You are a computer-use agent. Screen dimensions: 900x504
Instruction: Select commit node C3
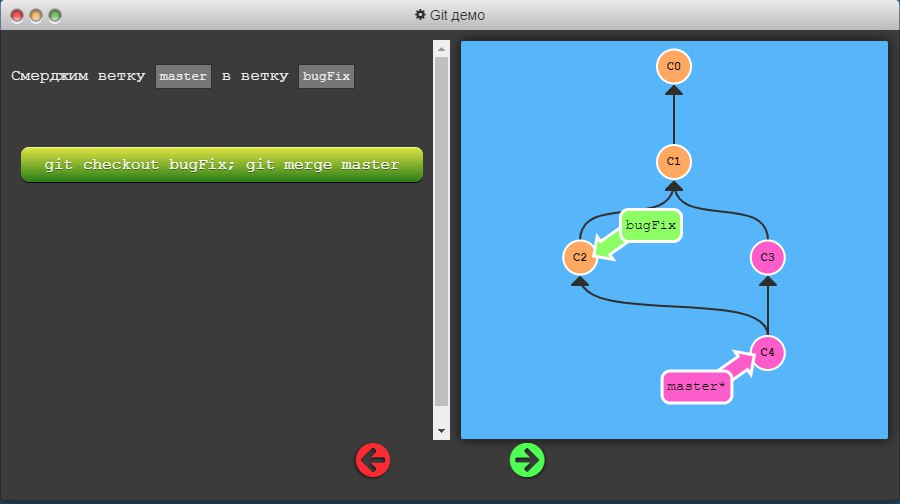(x=767, y=257)
